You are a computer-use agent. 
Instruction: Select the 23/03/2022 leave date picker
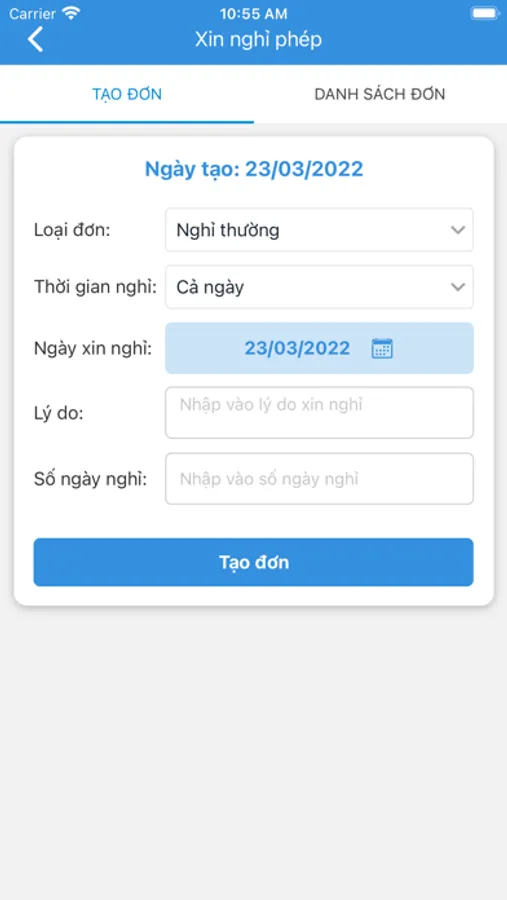(x=319, y=348)
